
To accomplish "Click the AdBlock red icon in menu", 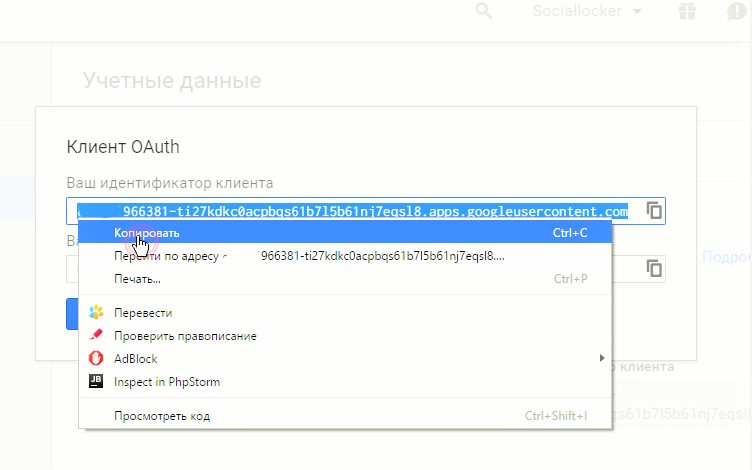I will (x=96, y=358).
